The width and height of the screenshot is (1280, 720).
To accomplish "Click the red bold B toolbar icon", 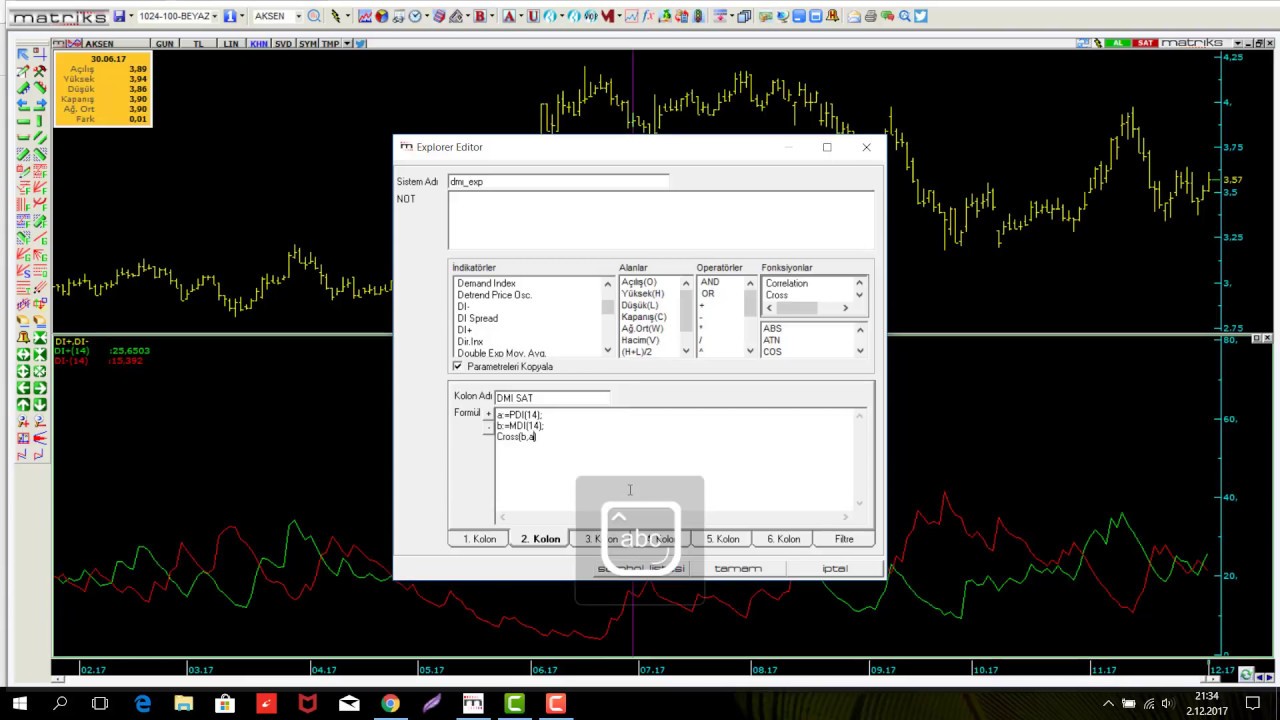I will [480, 16].
